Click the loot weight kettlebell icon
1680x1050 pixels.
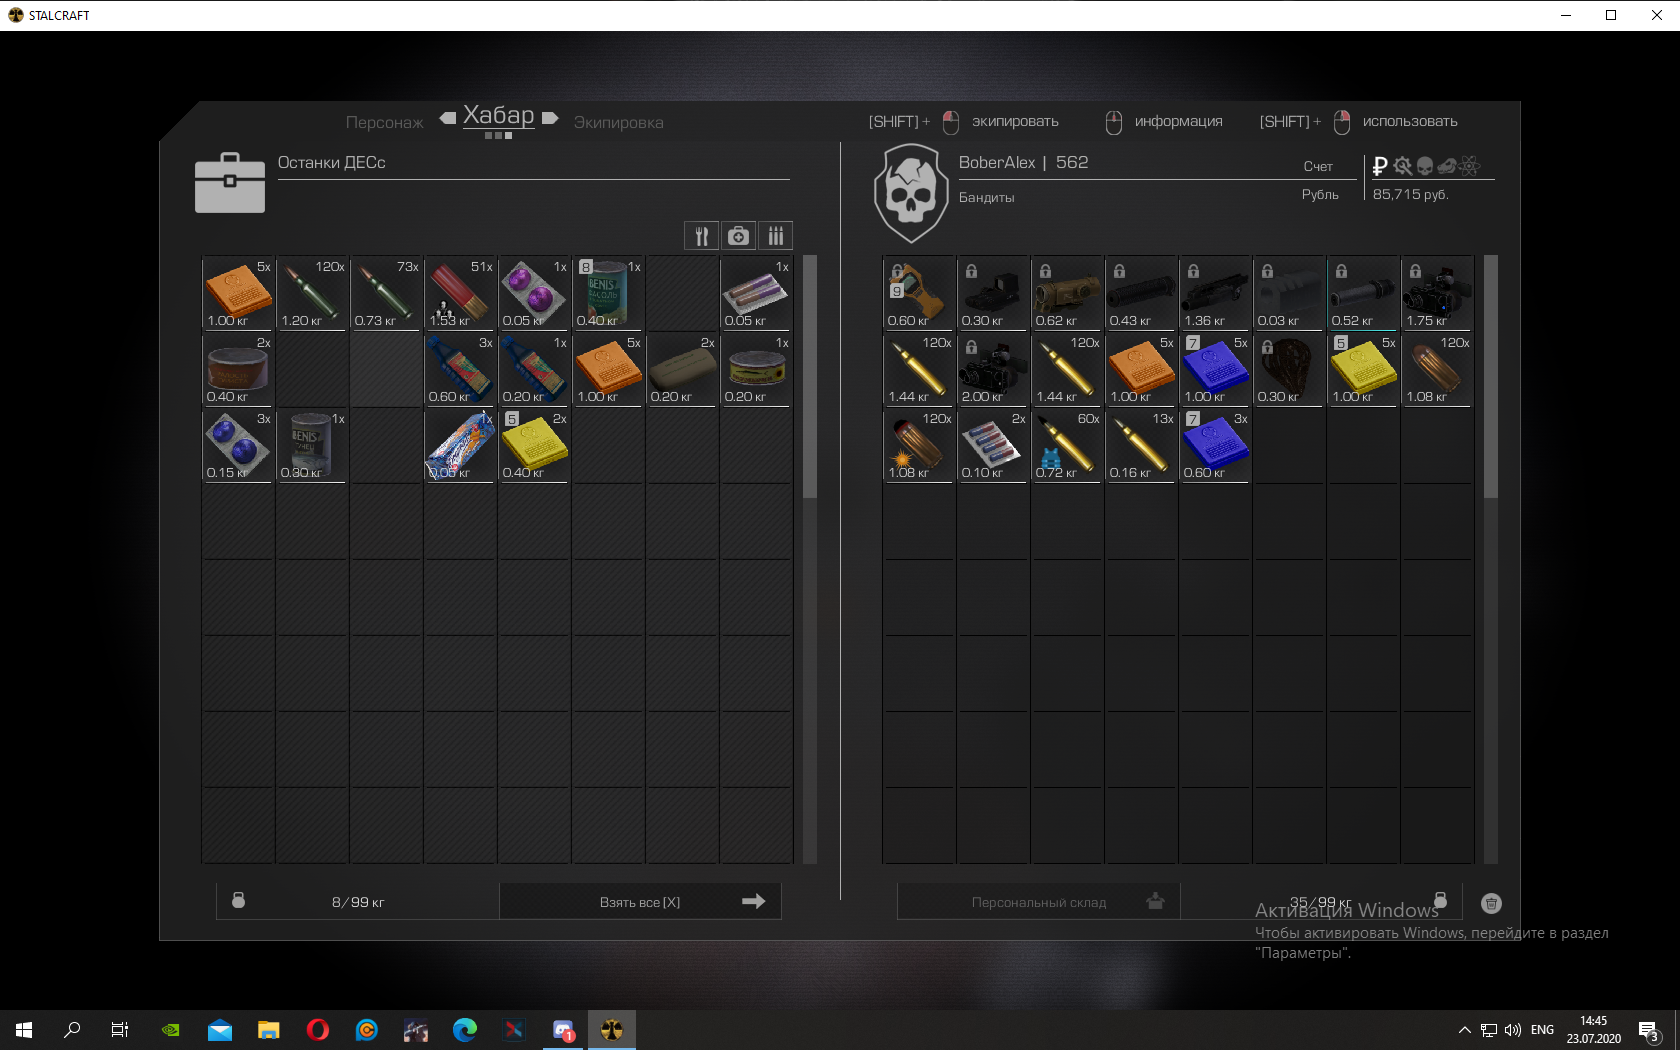click(238, 900)
